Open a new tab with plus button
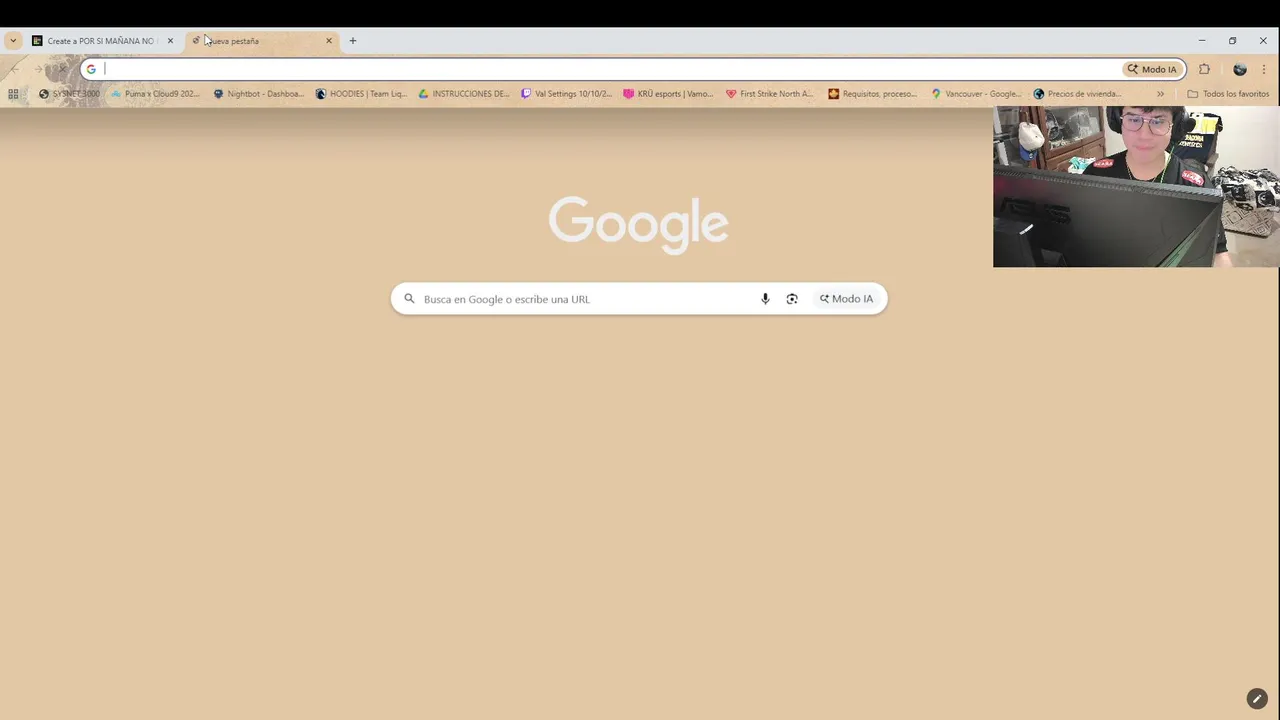The height and width of the screenshot is (720, 1280). (x=353, y=41)
